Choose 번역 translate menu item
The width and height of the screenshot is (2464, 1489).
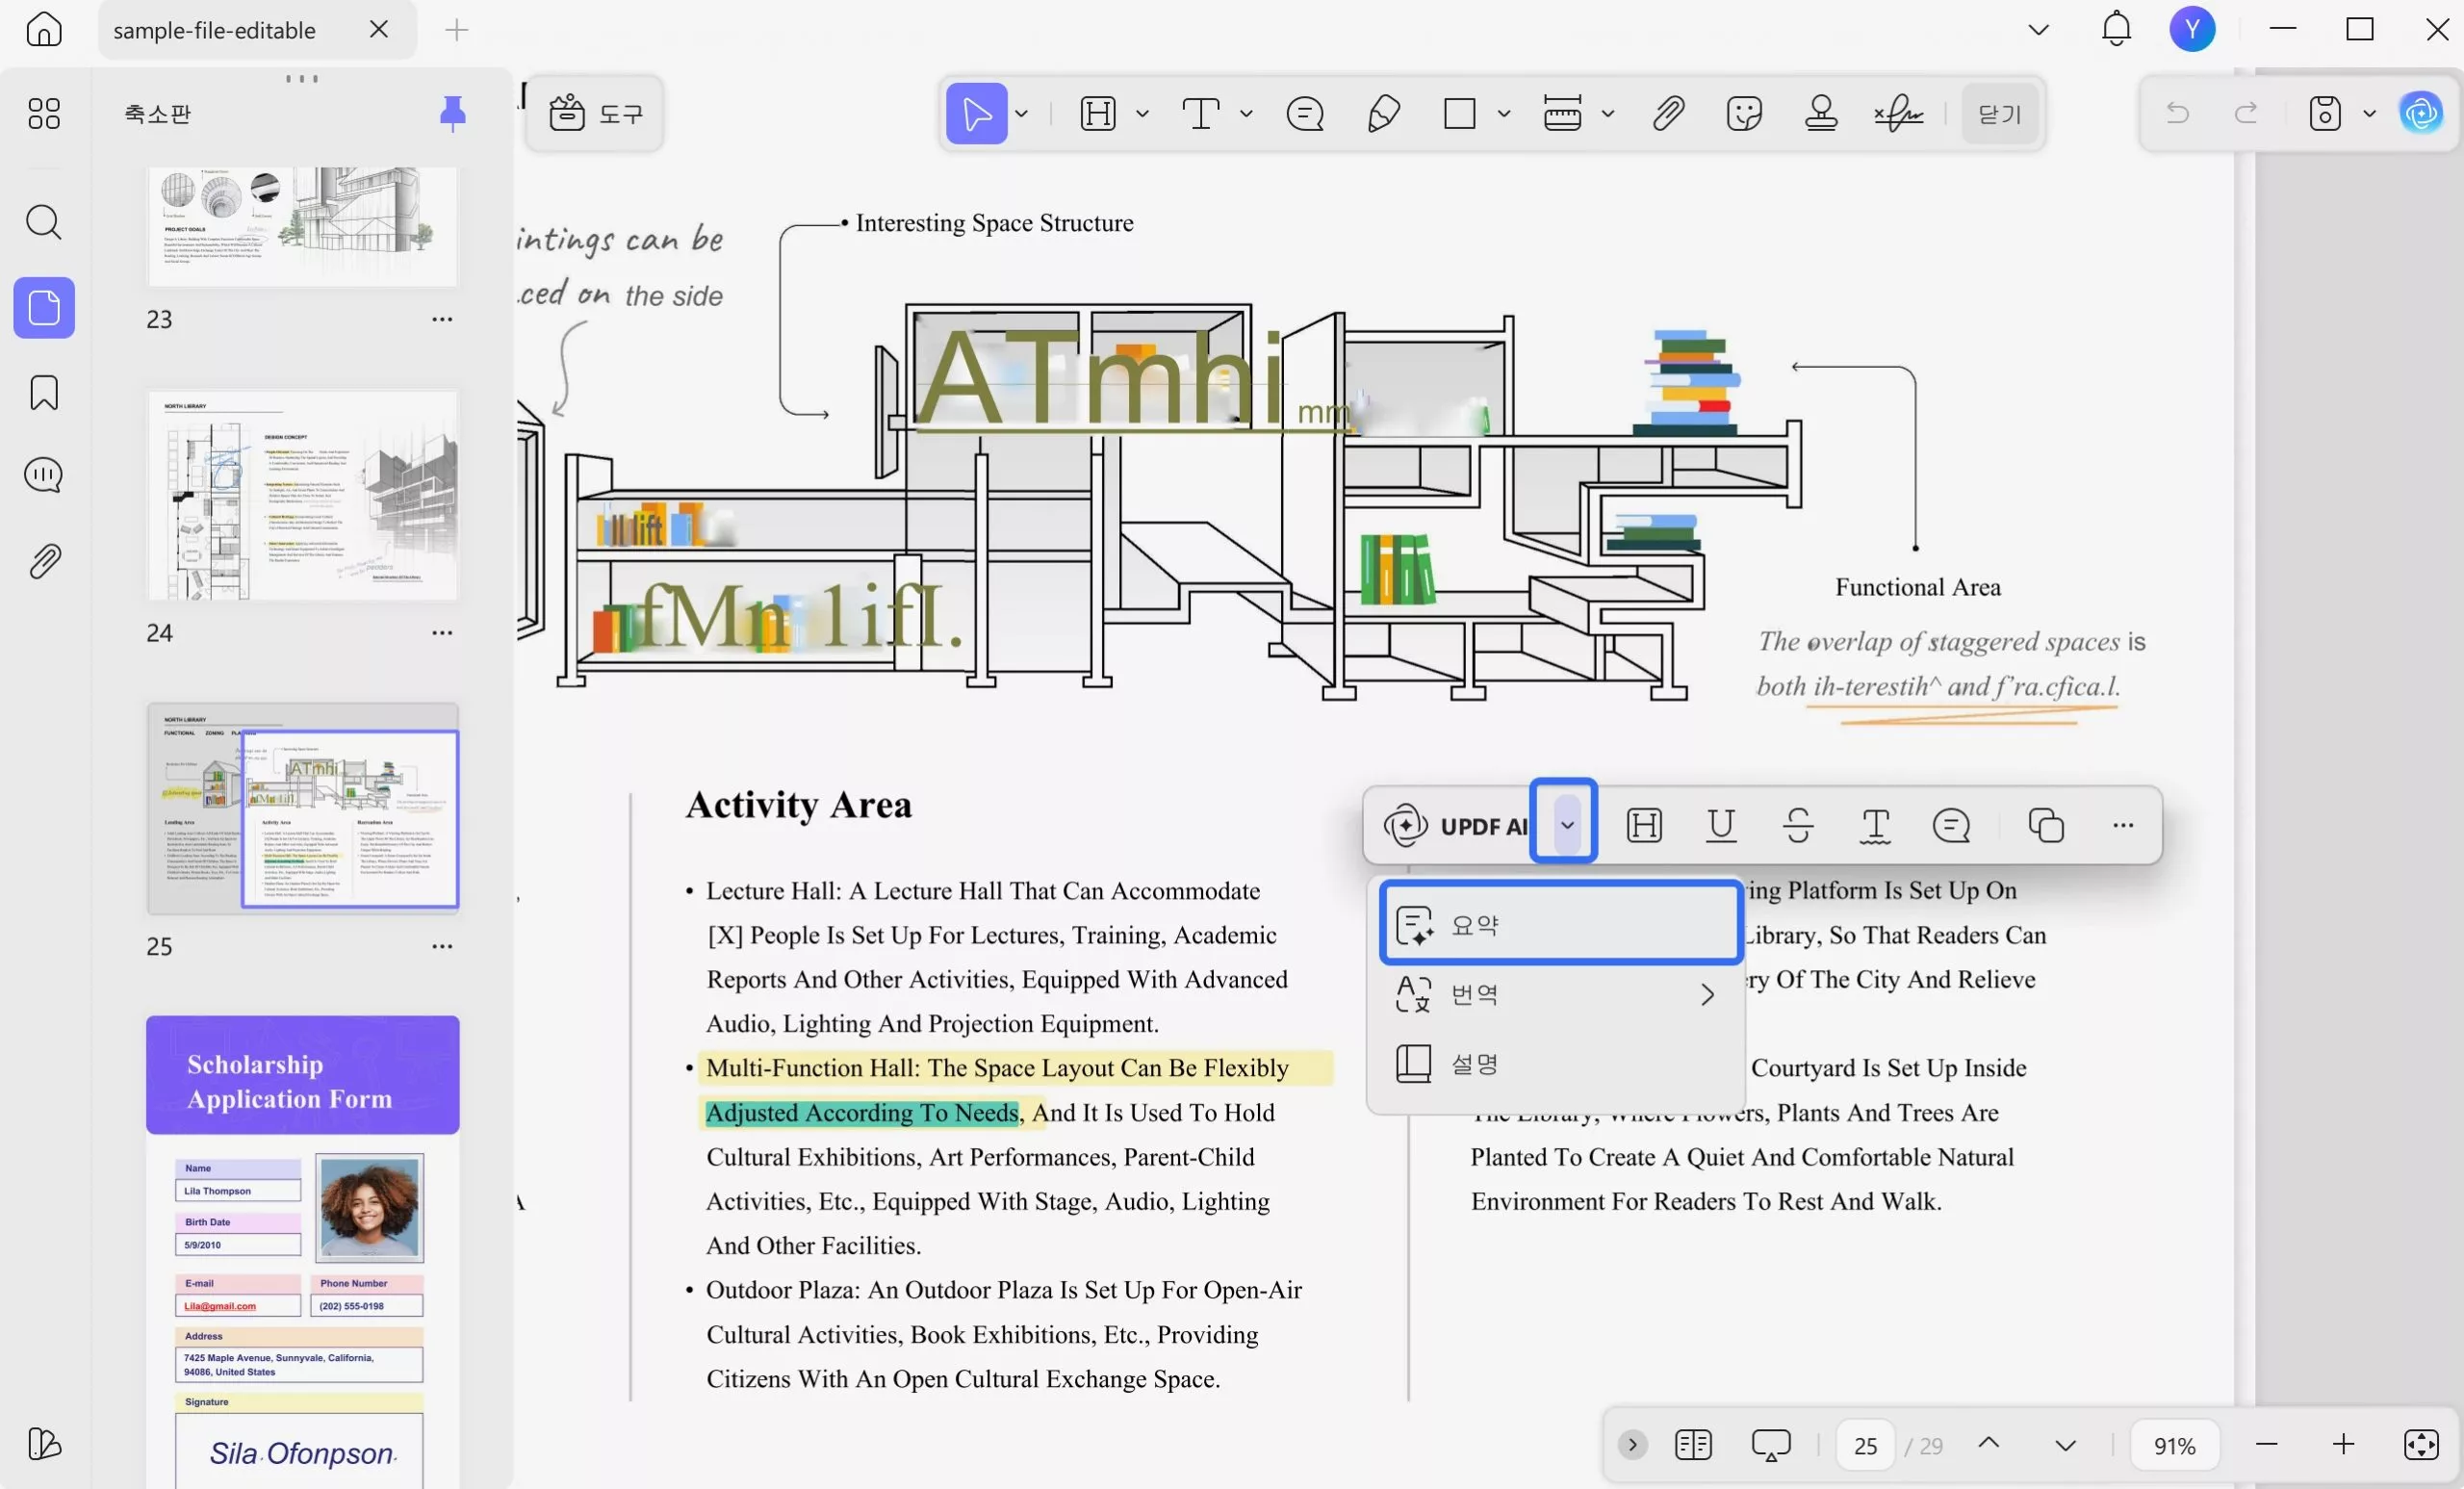click(1556, 993)
